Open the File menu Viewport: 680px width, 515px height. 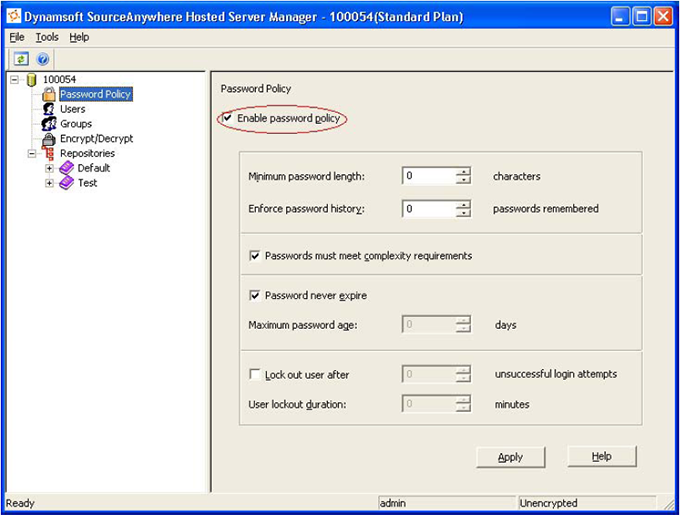[17, 37]
